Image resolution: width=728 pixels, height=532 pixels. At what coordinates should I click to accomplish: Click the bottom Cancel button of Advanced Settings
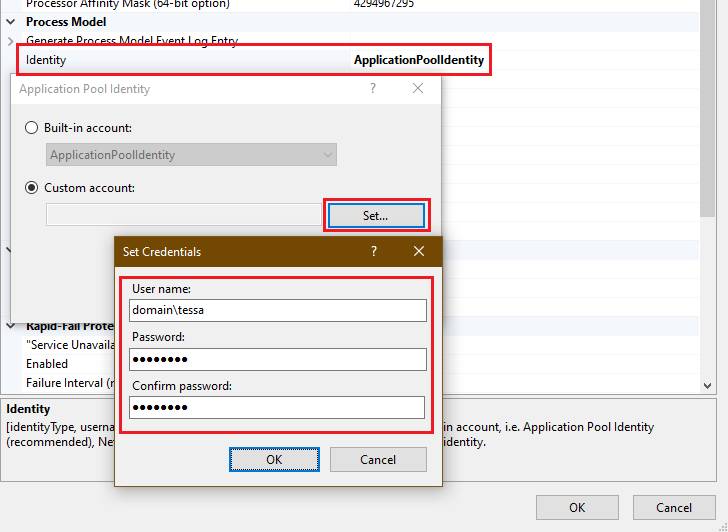673,507
